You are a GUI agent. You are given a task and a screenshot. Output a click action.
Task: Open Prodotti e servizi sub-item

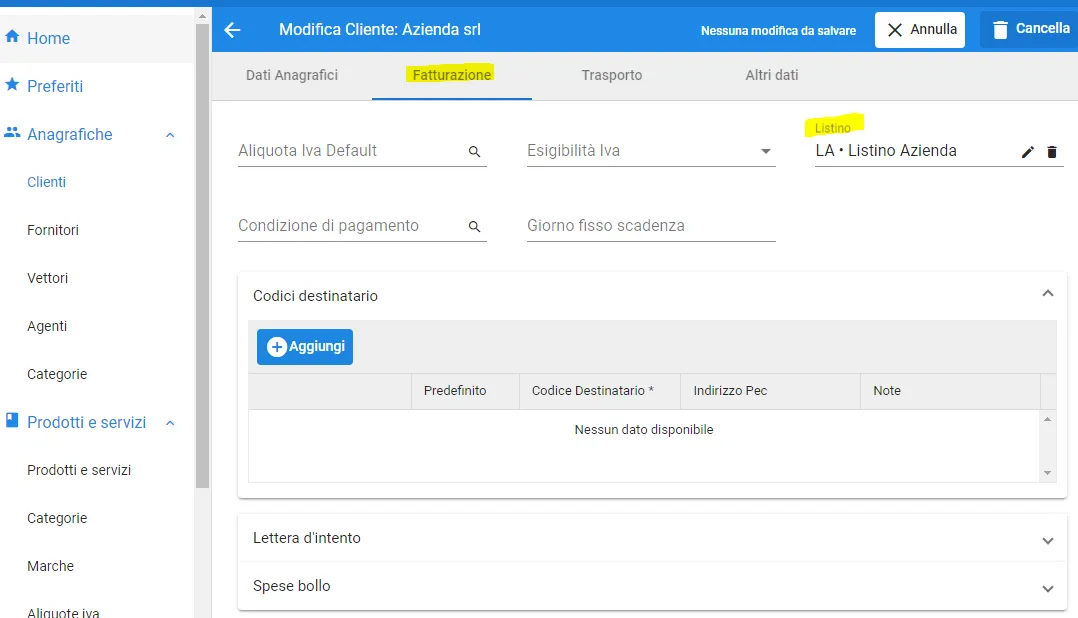78,470
